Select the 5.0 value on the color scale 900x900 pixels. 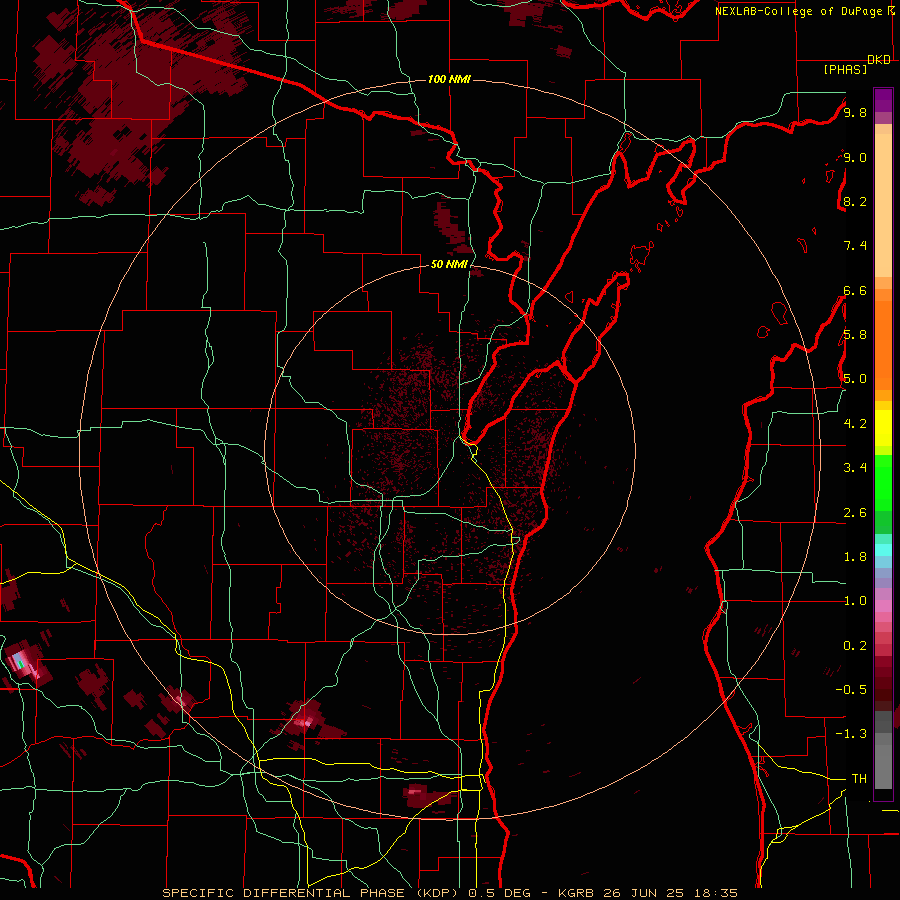(855, 379)
